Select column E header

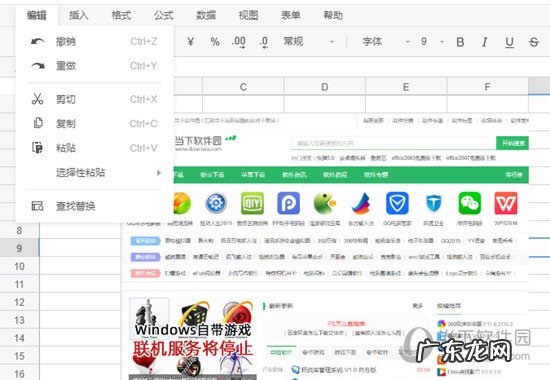tap(406, 87)
